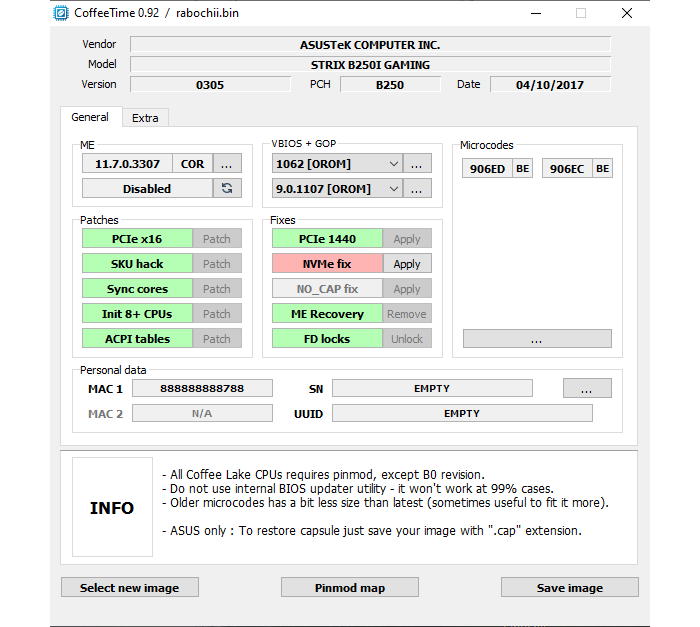Click the MAC 2 field showing N/A
This screenshot has height=627, width=700.
pos(202,413)
